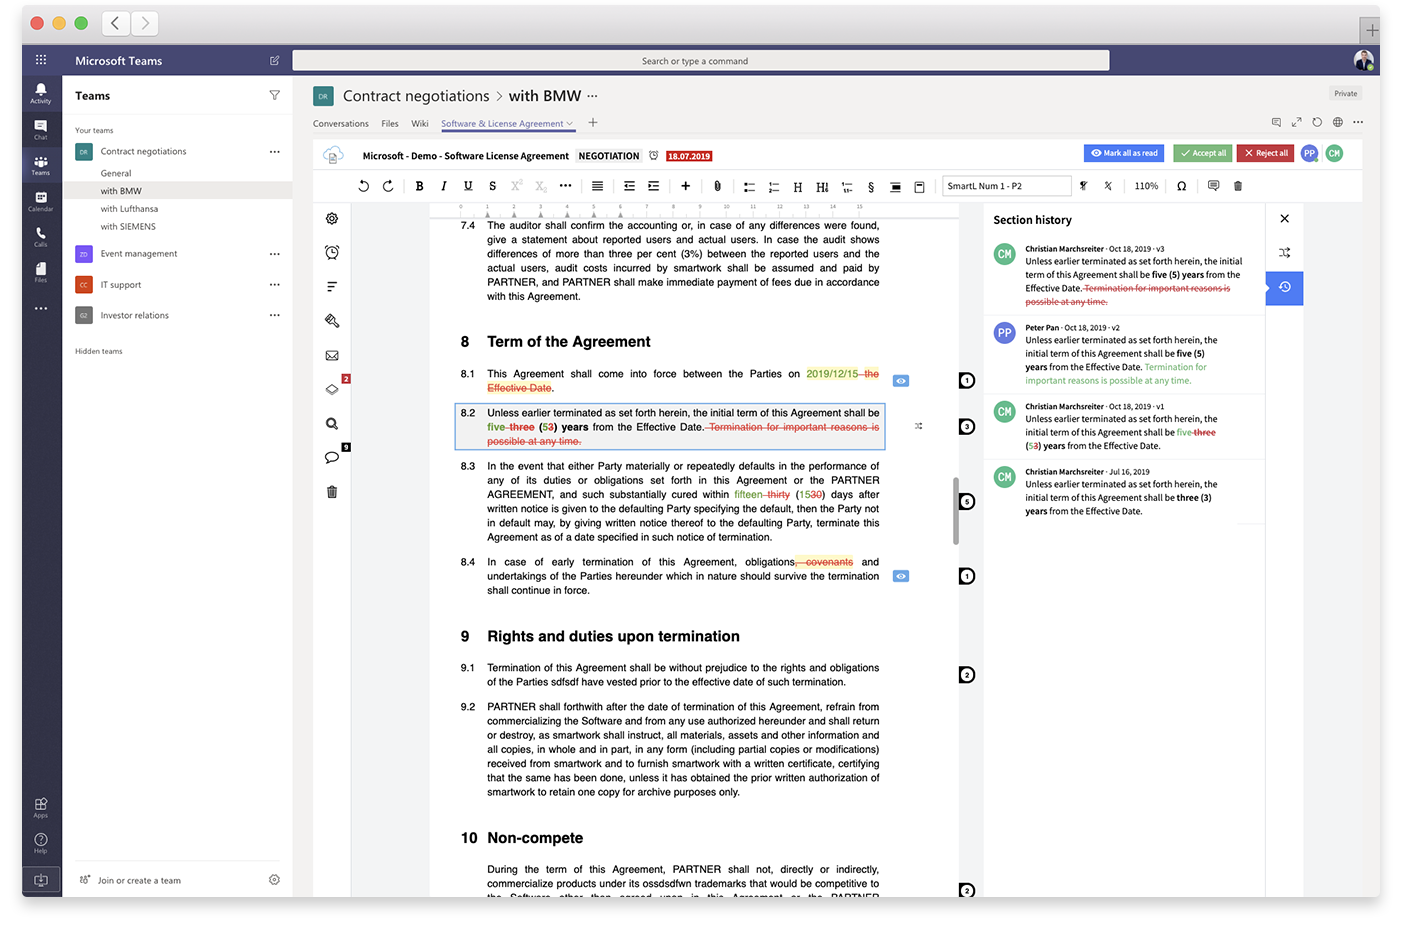Screen dimensions: 1401x929
Task: Open the document settings gear icon
Action: pos(332,219)
